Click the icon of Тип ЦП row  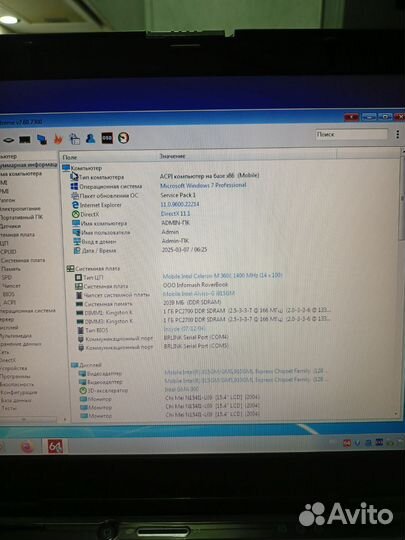pos(78,277)
